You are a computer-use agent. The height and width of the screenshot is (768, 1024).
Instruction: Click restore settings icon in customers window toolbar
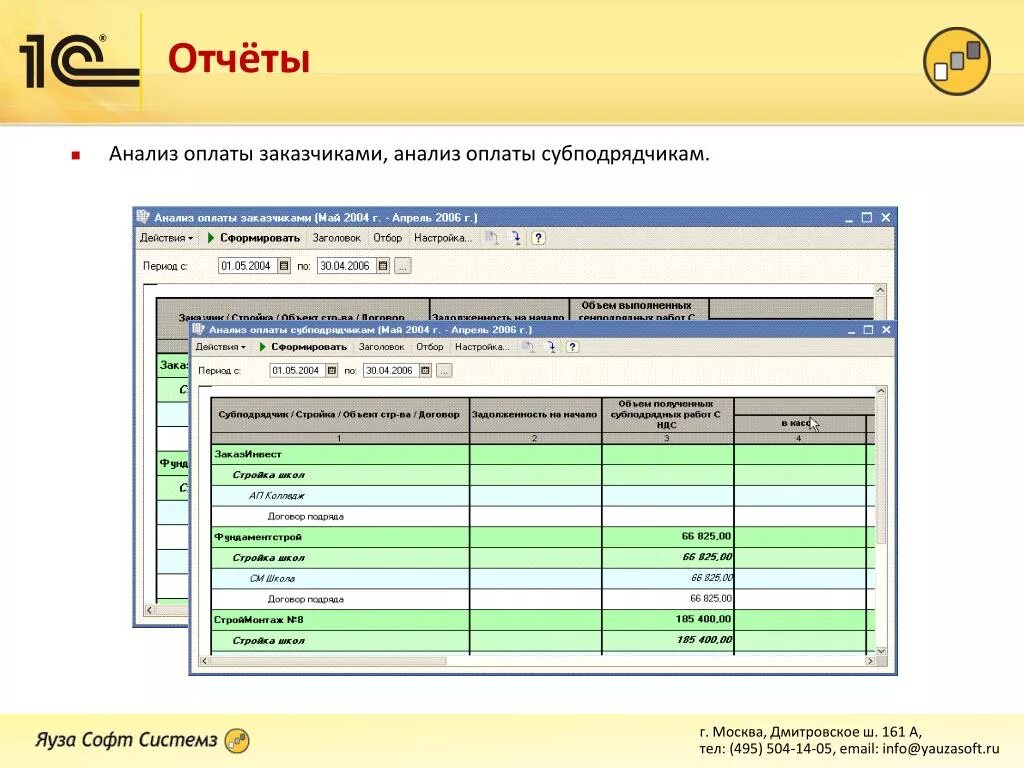point(492,238)
